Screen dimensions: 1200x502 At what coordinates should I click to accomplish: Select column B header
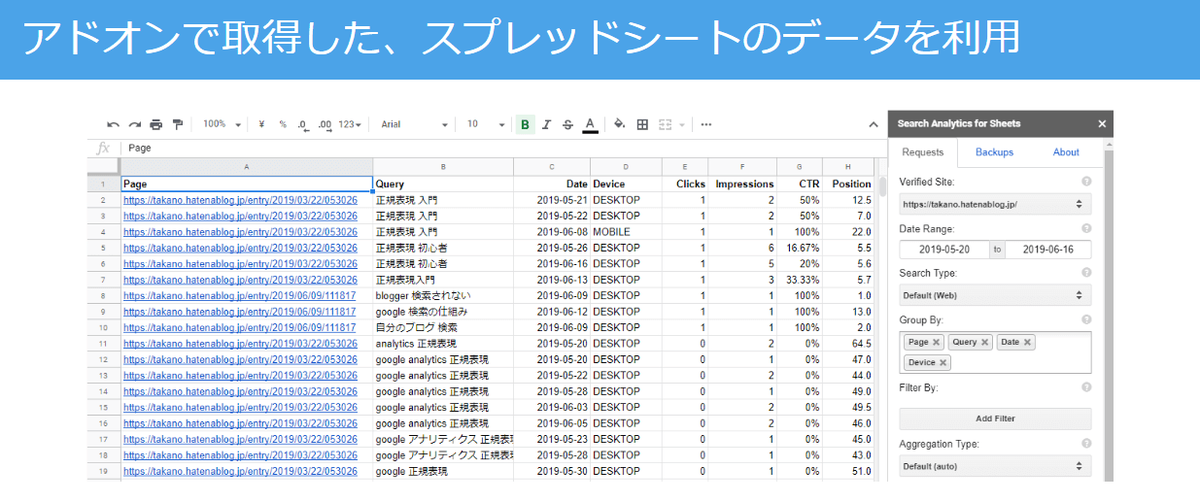coord(443,166)
